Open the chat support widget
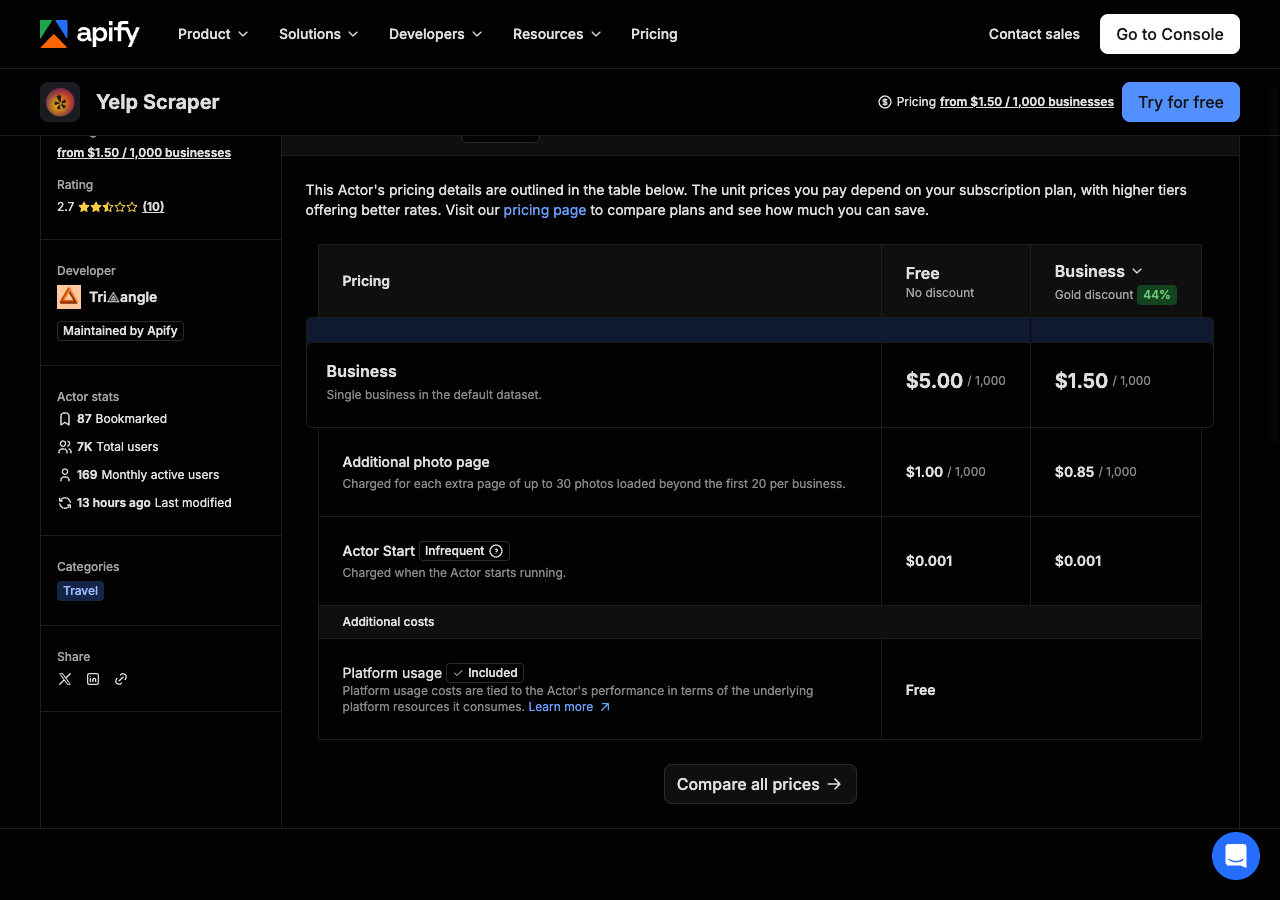This screenshot has height=900, width=1280. (1236, 856)
